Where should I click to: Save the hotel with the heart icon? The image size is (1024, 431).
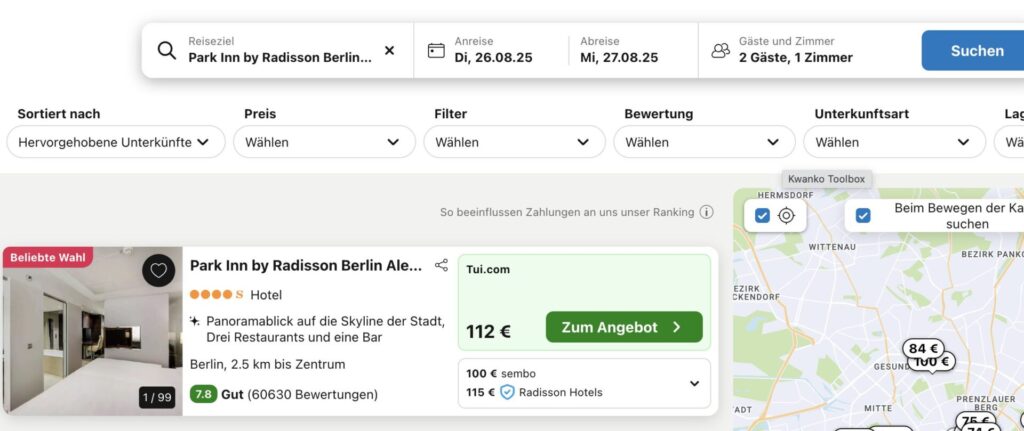(159, 270)
